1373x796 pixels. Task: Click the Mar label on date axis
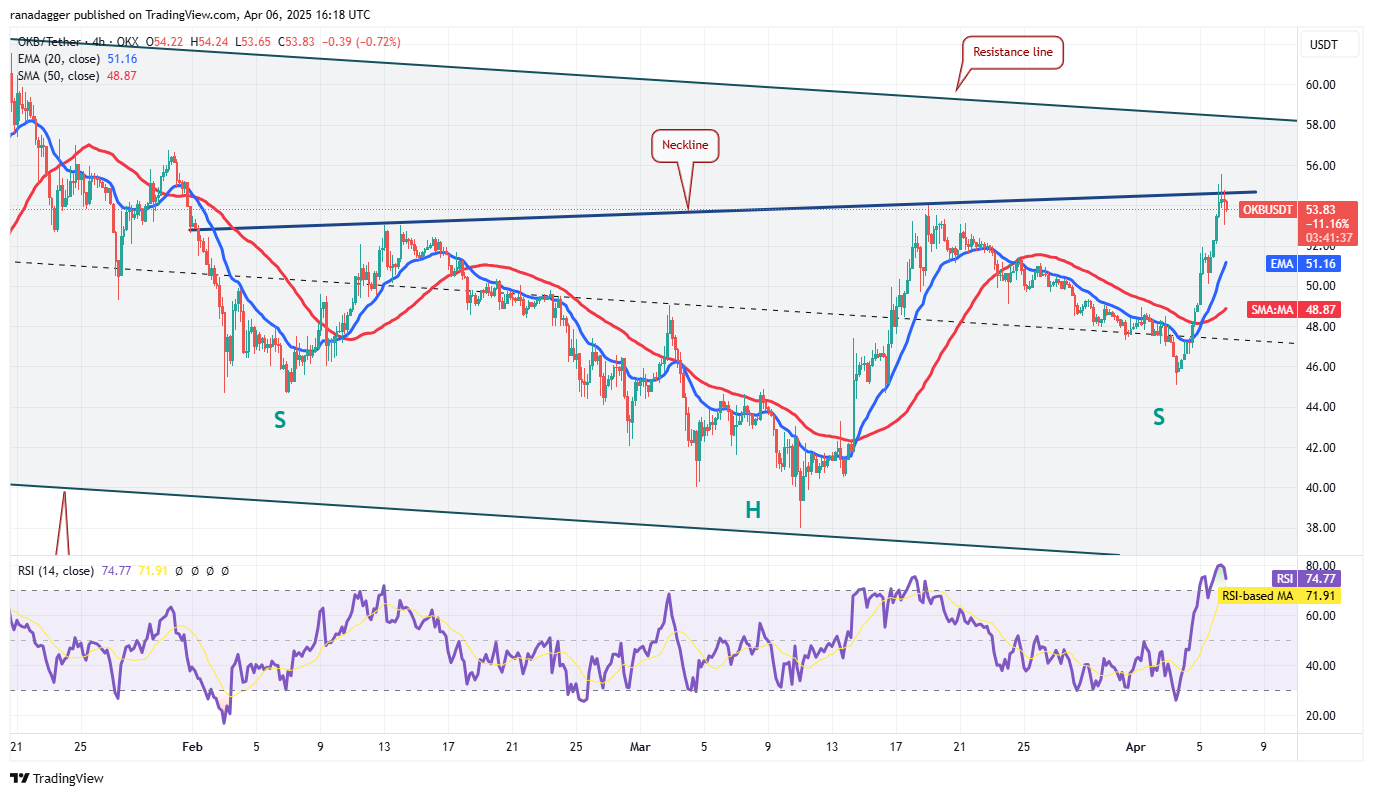(x=639, y=746)
